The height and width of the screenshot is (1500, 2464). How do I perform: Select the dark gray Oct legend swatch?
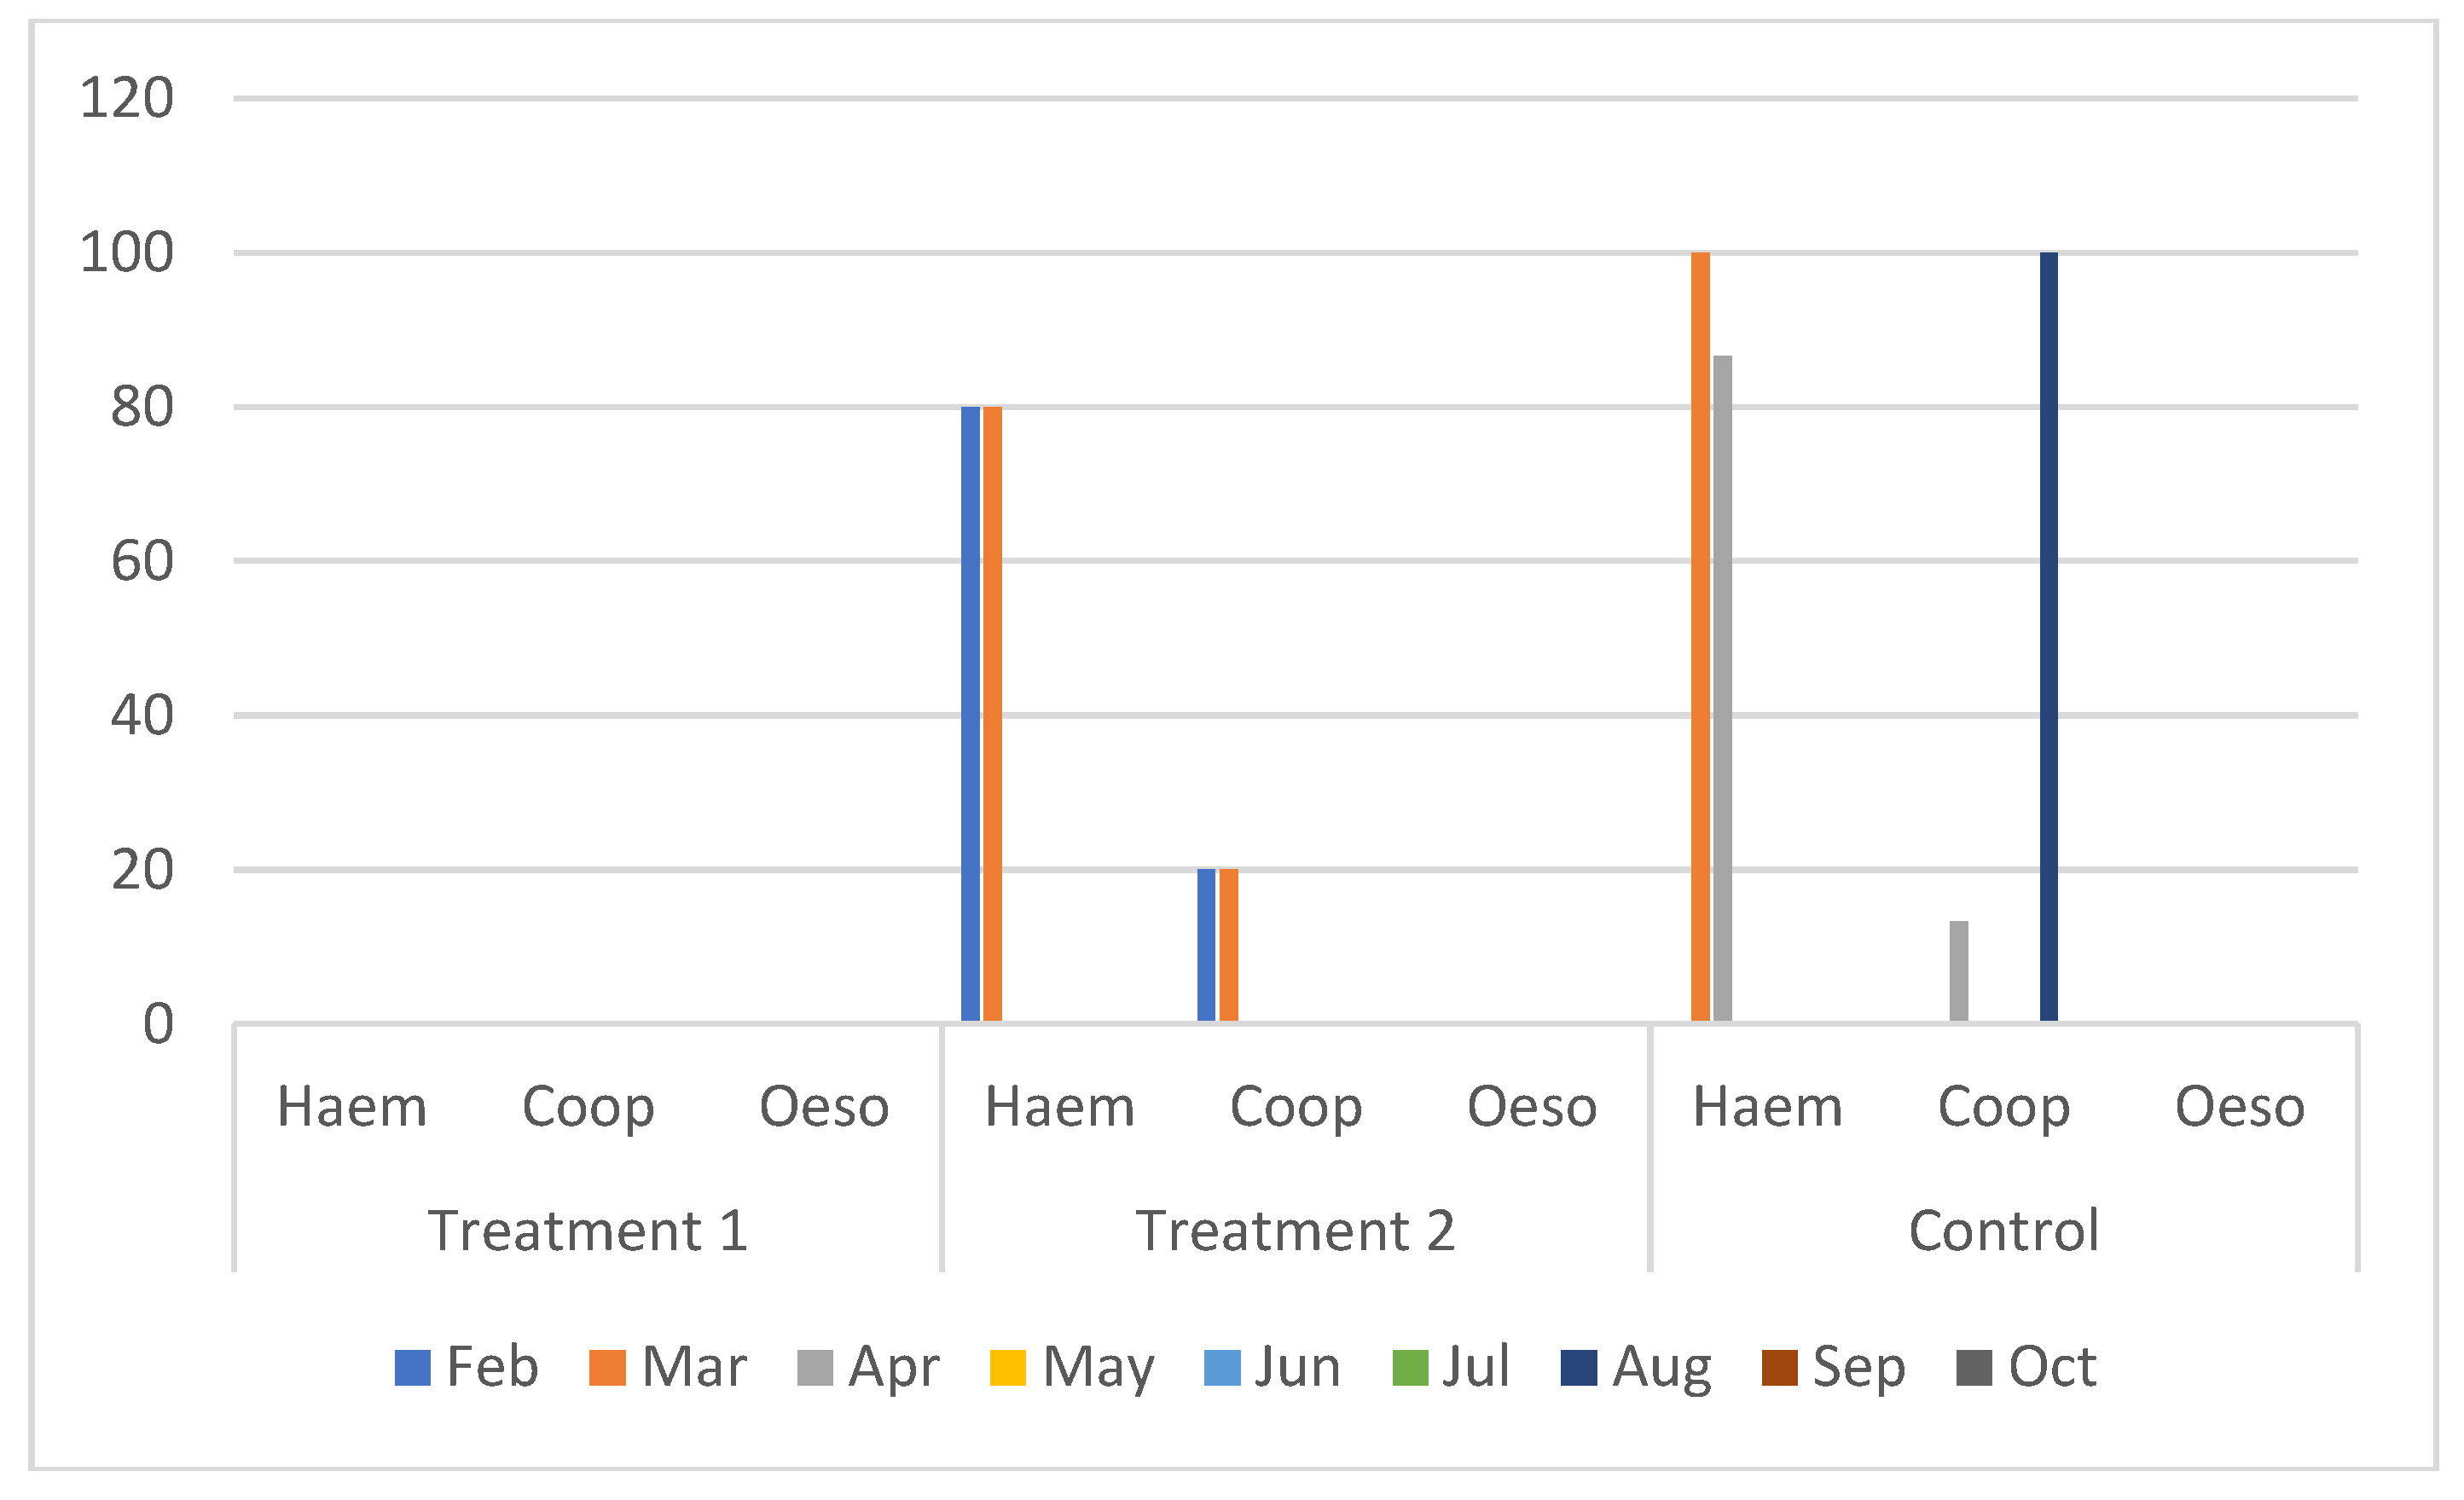[1974, 1368]
